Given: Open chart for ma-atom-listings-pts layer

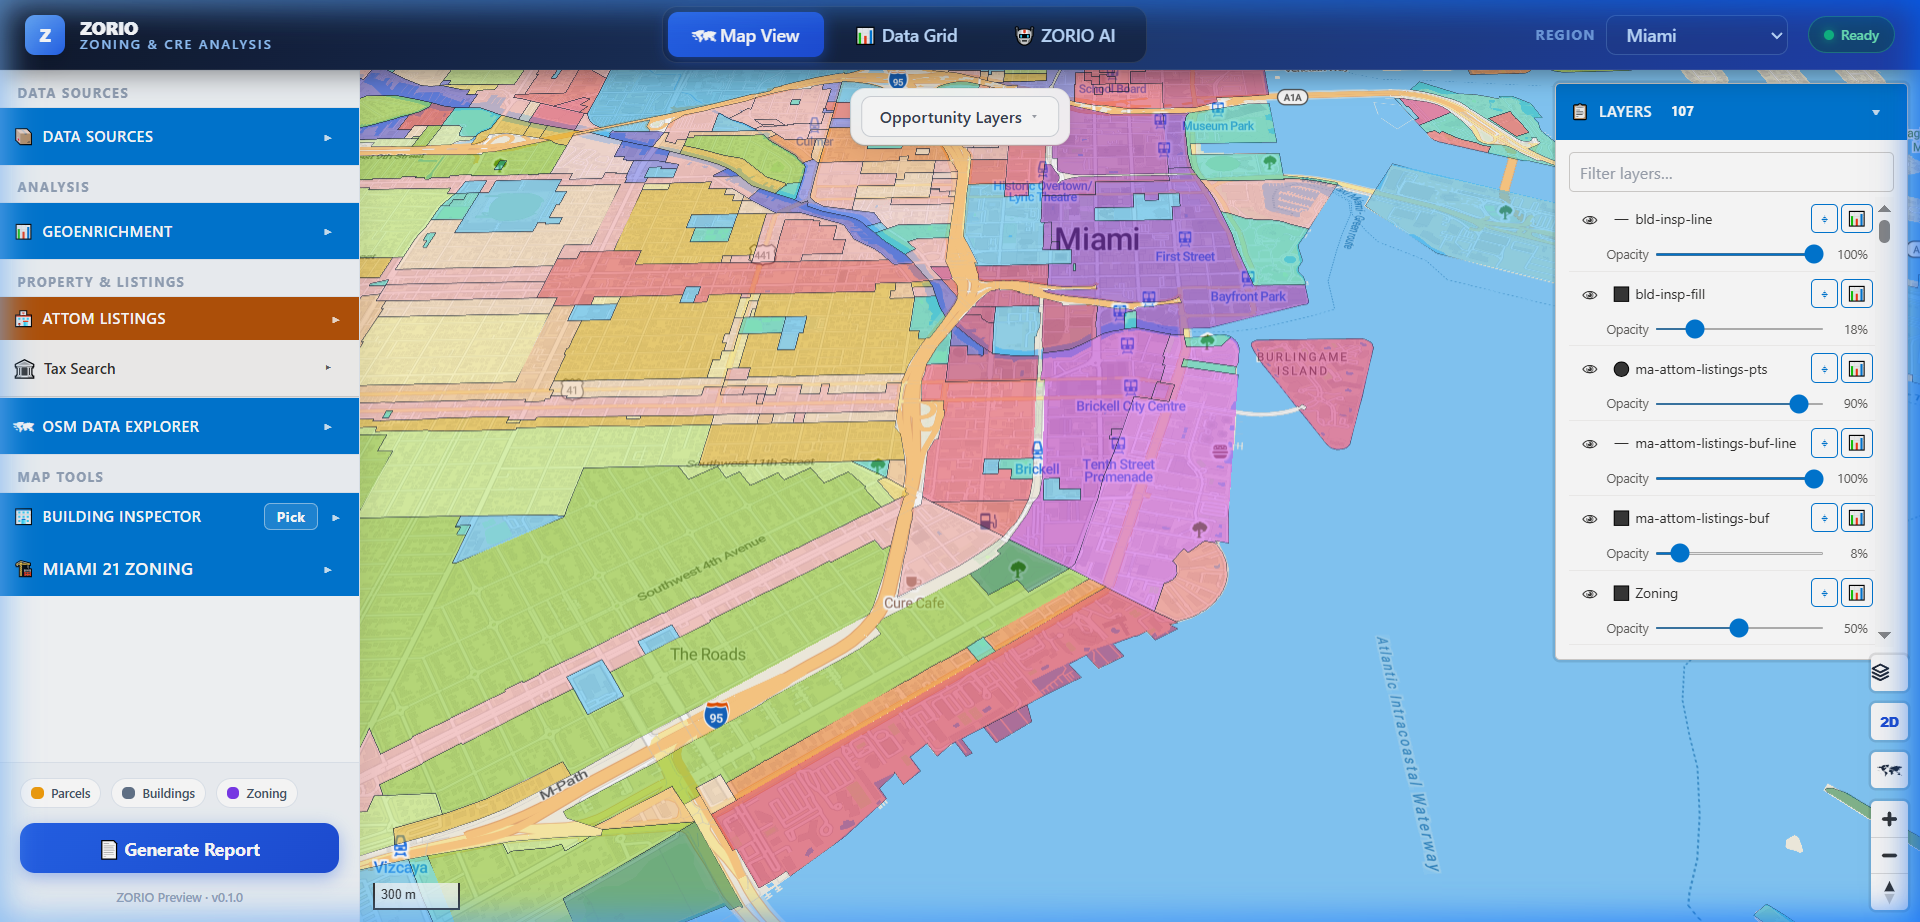Looking at the screenshot, I should coord(1857,369).
